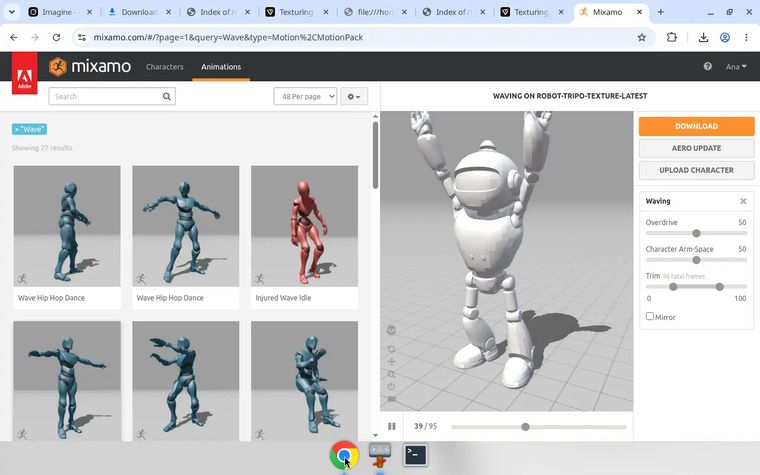
Task: Switch to the Animations tab
Action: (221, 67)
